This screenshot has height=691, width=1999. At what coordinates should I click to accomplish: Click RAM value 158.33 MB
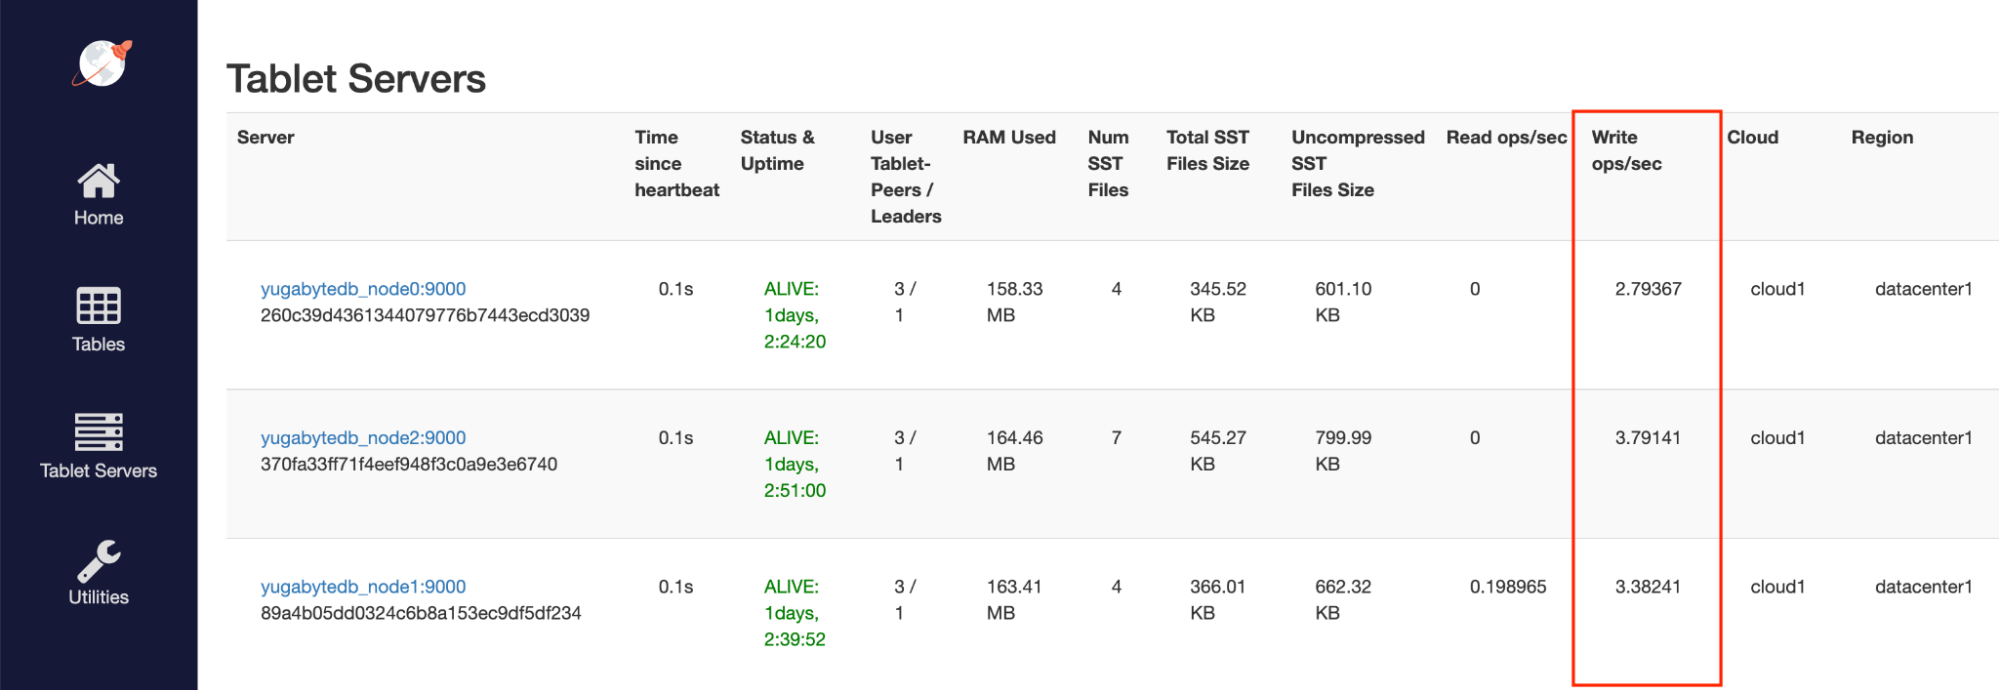(1014, 302)
